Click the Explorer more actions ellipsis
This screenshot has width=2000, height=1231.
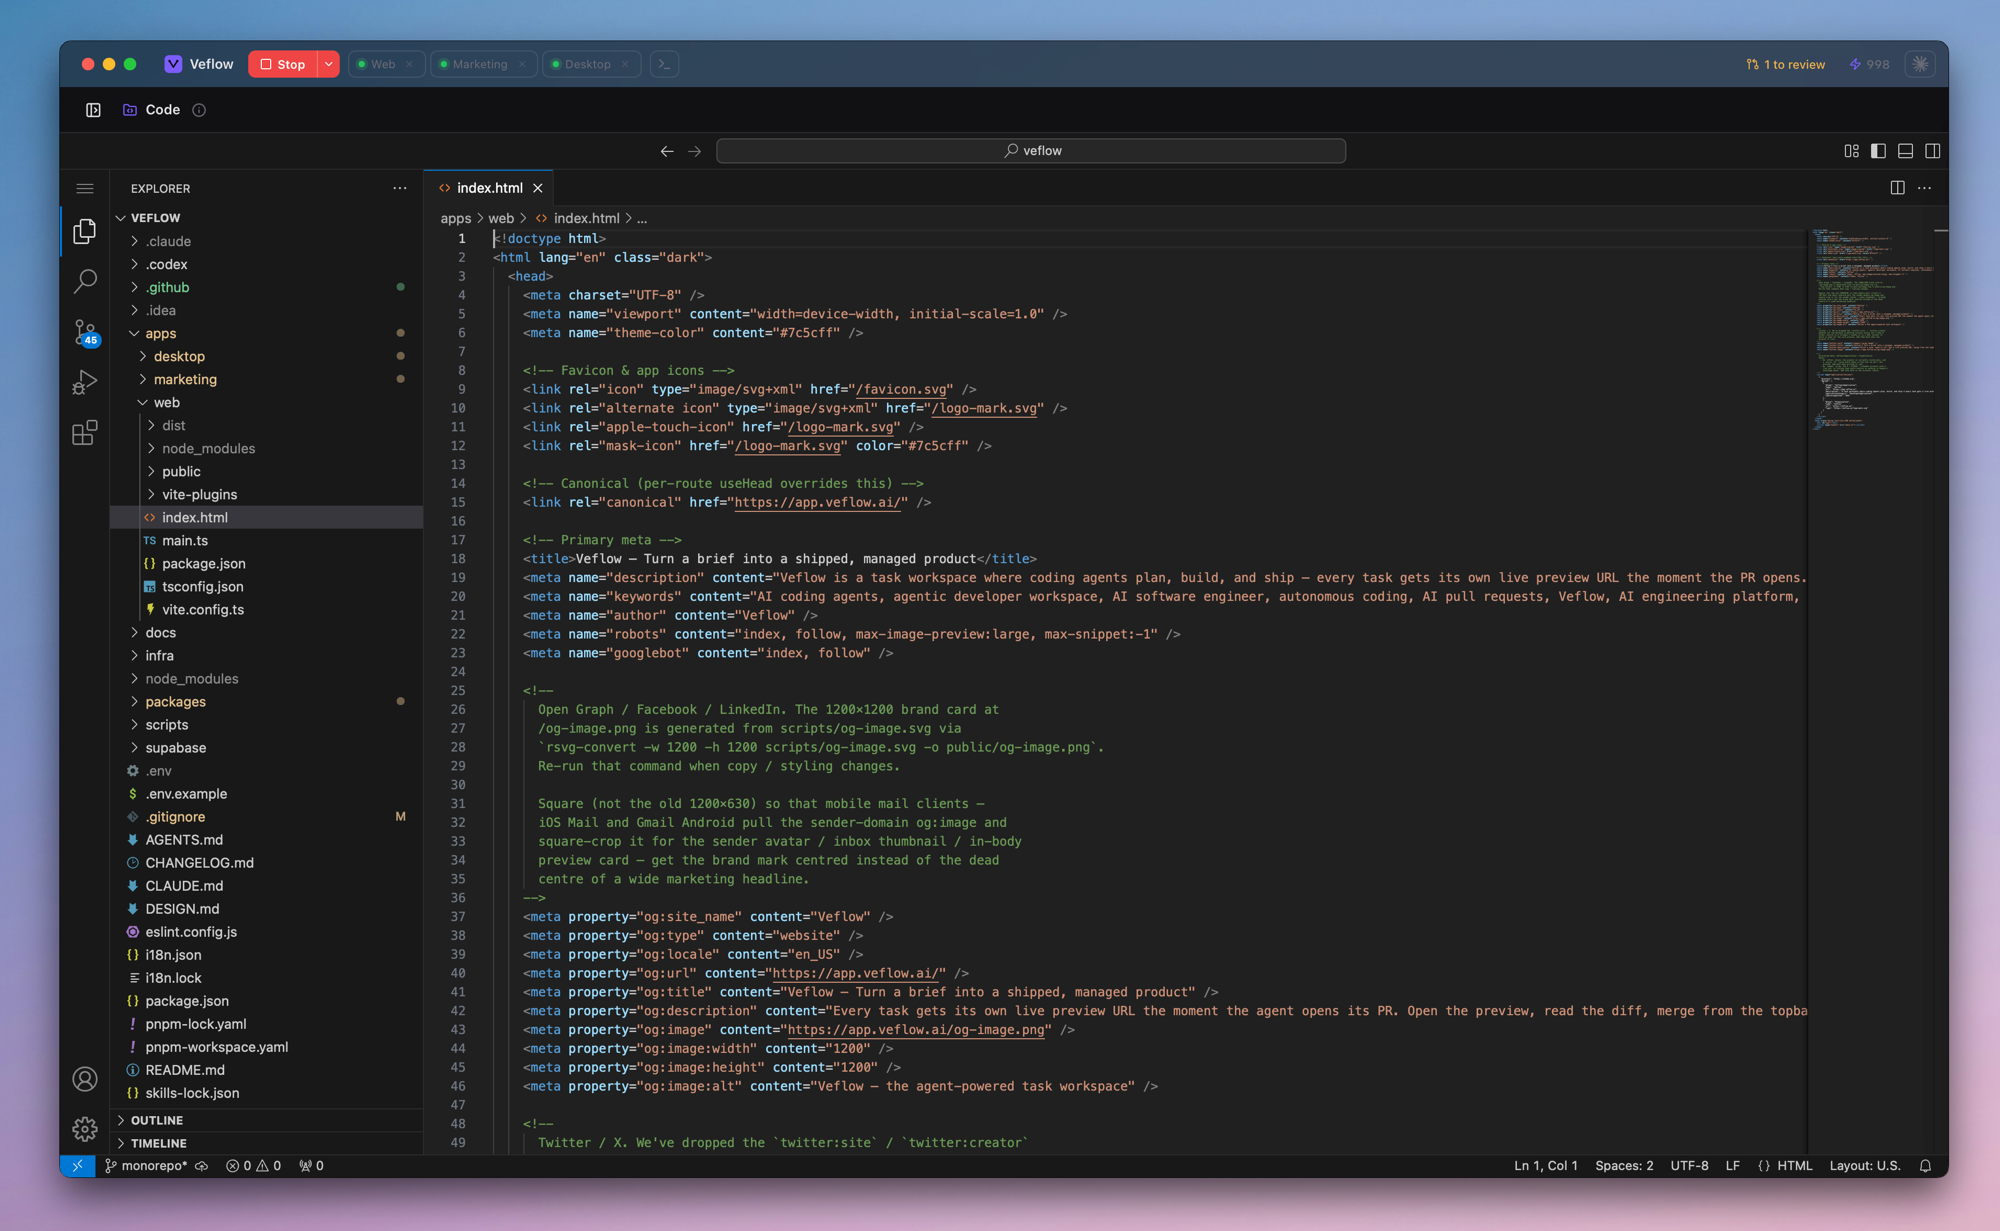[400, 188]
